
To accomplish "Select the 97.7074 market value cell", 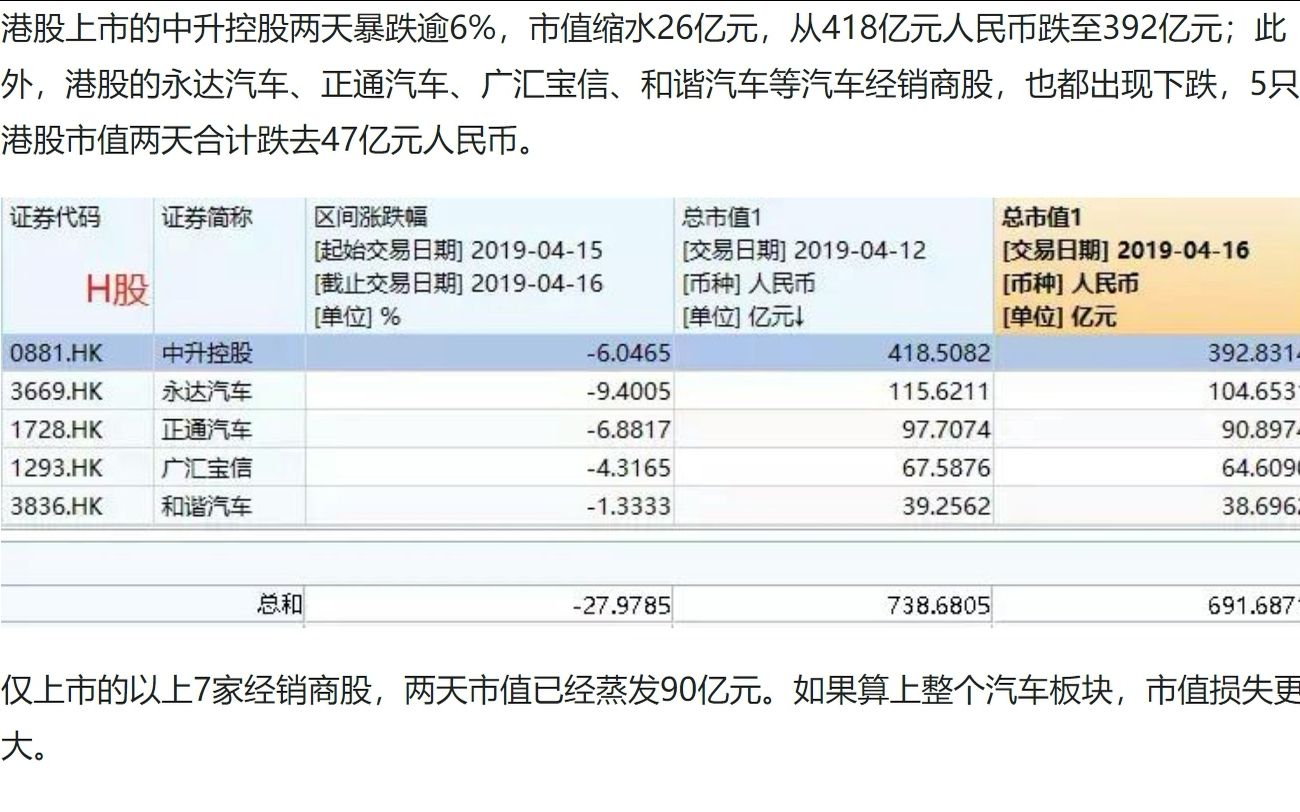I will coord(834,429).
